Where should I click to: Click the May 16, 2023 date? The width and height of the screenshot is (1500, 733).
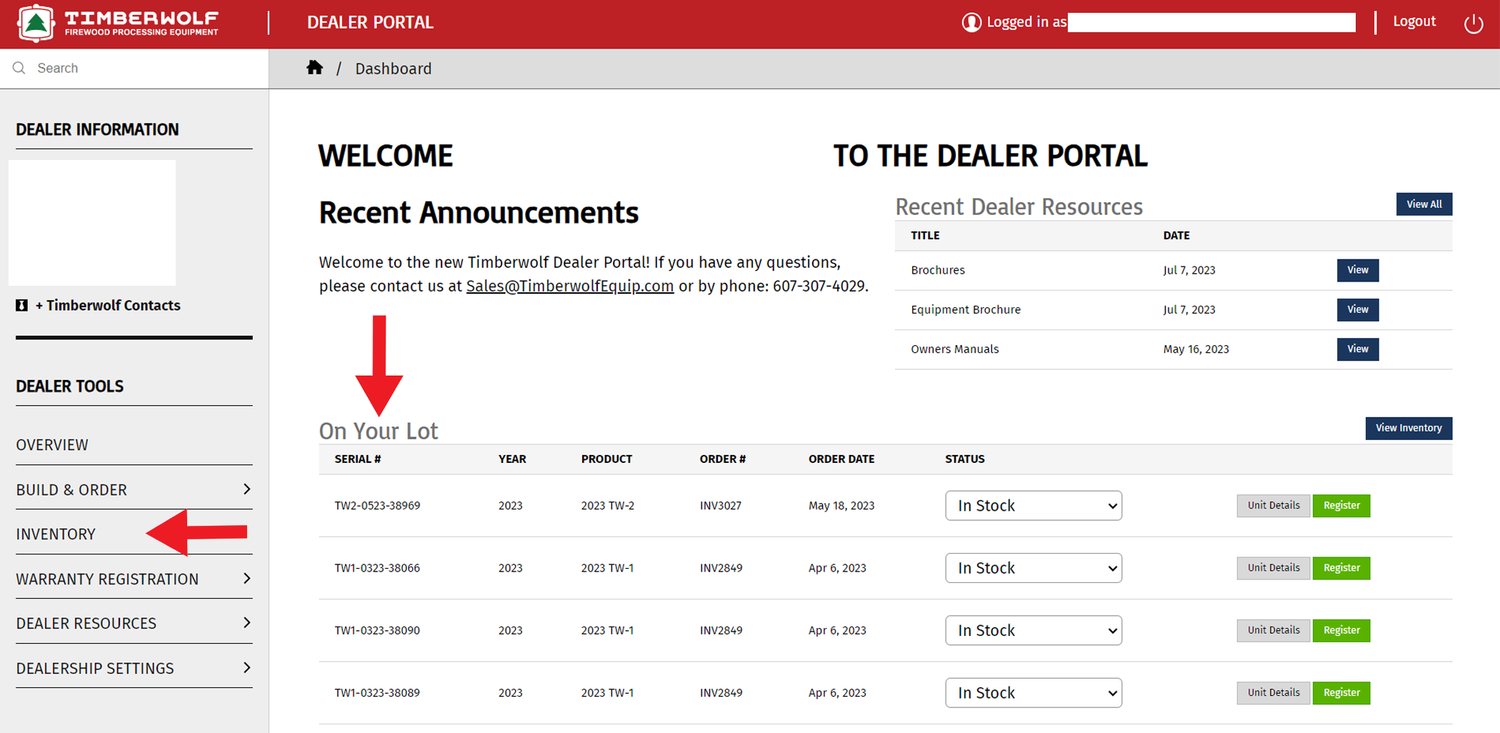(x=1196, y=349)
